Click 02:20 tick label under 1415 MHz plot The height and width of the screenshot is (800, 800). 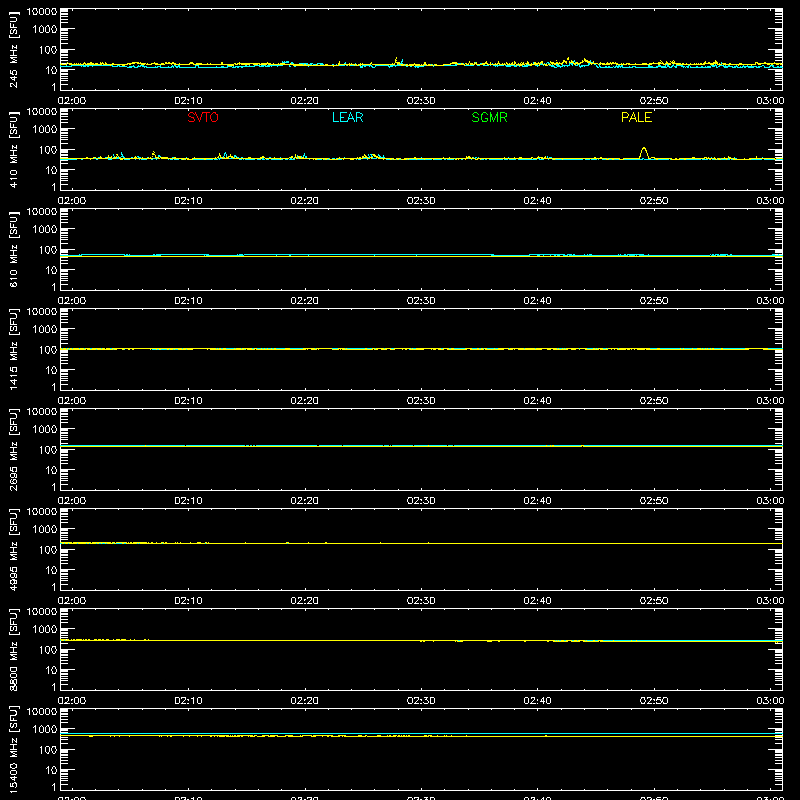coord(305,401)
